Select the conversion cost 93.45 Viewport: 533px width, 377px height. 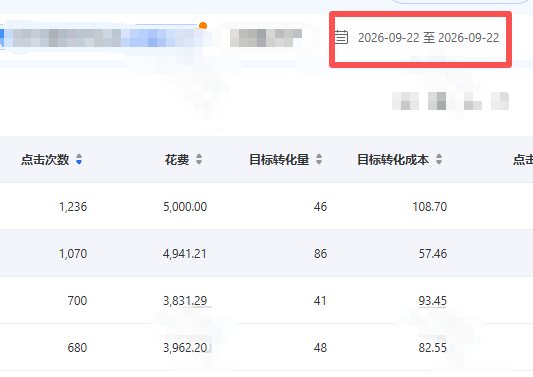coord(433,301)
